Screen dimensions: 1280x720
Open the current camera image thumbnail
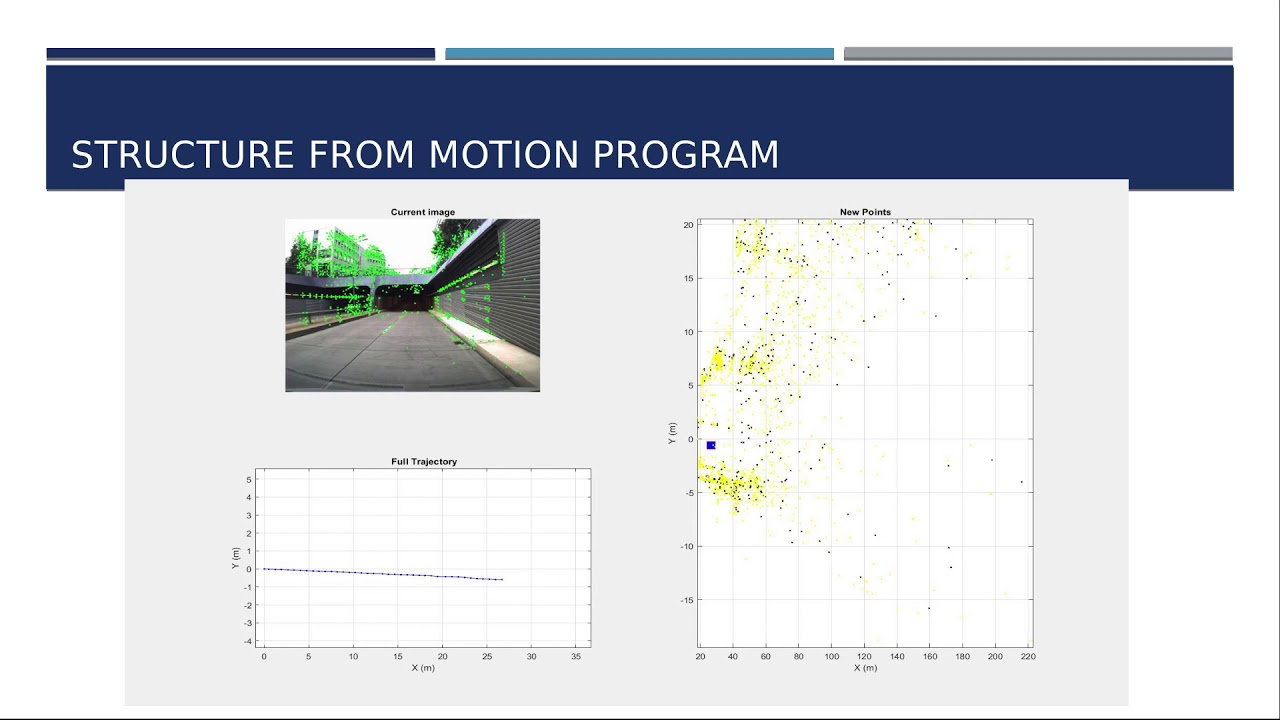pyautogui.click(x=412, y=305)
